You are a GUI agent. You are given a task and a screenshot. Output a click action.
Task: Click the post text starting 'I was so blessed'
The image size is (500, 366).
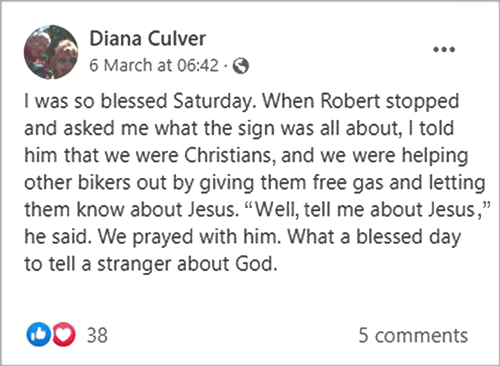click(257, 182)
